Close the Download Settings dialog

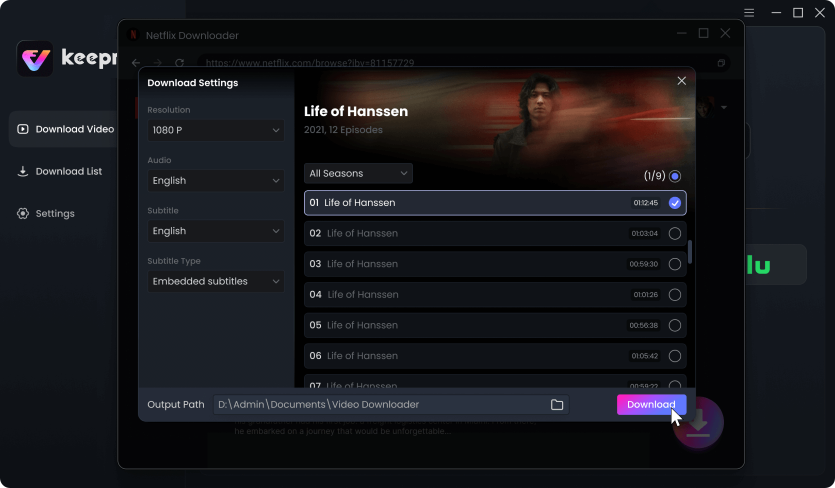682,81
